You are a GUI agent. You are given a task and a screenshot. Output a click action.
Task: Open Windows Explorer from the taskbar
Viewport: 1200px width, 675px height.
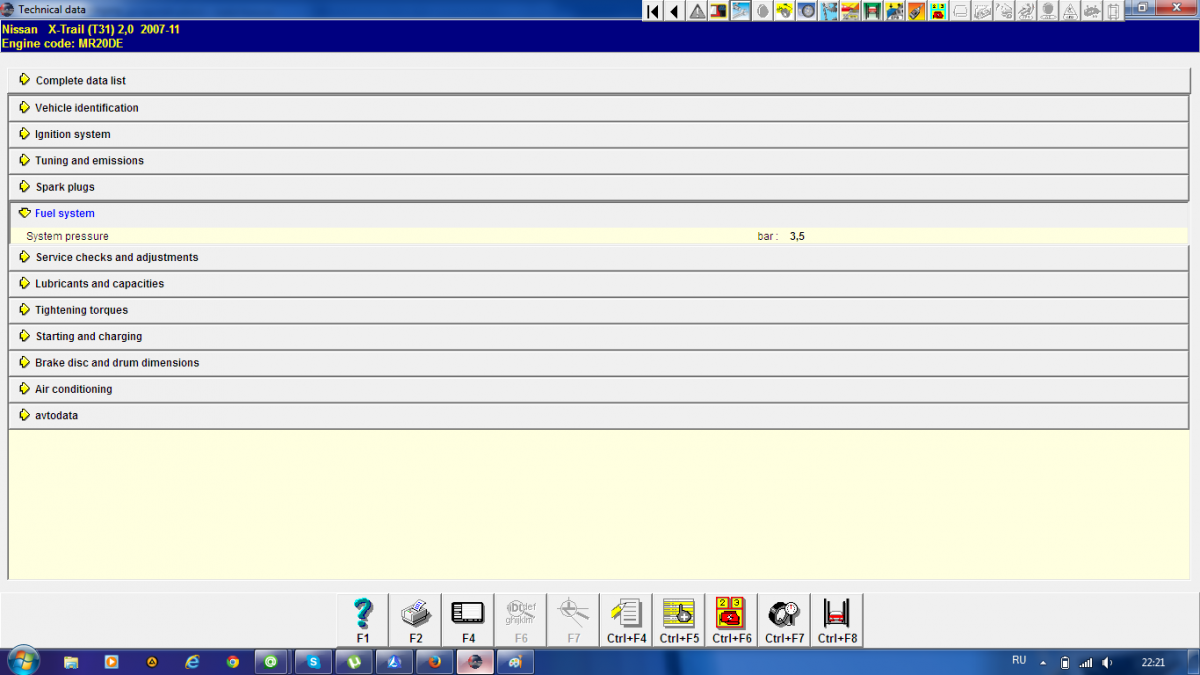tap(71, 662)
